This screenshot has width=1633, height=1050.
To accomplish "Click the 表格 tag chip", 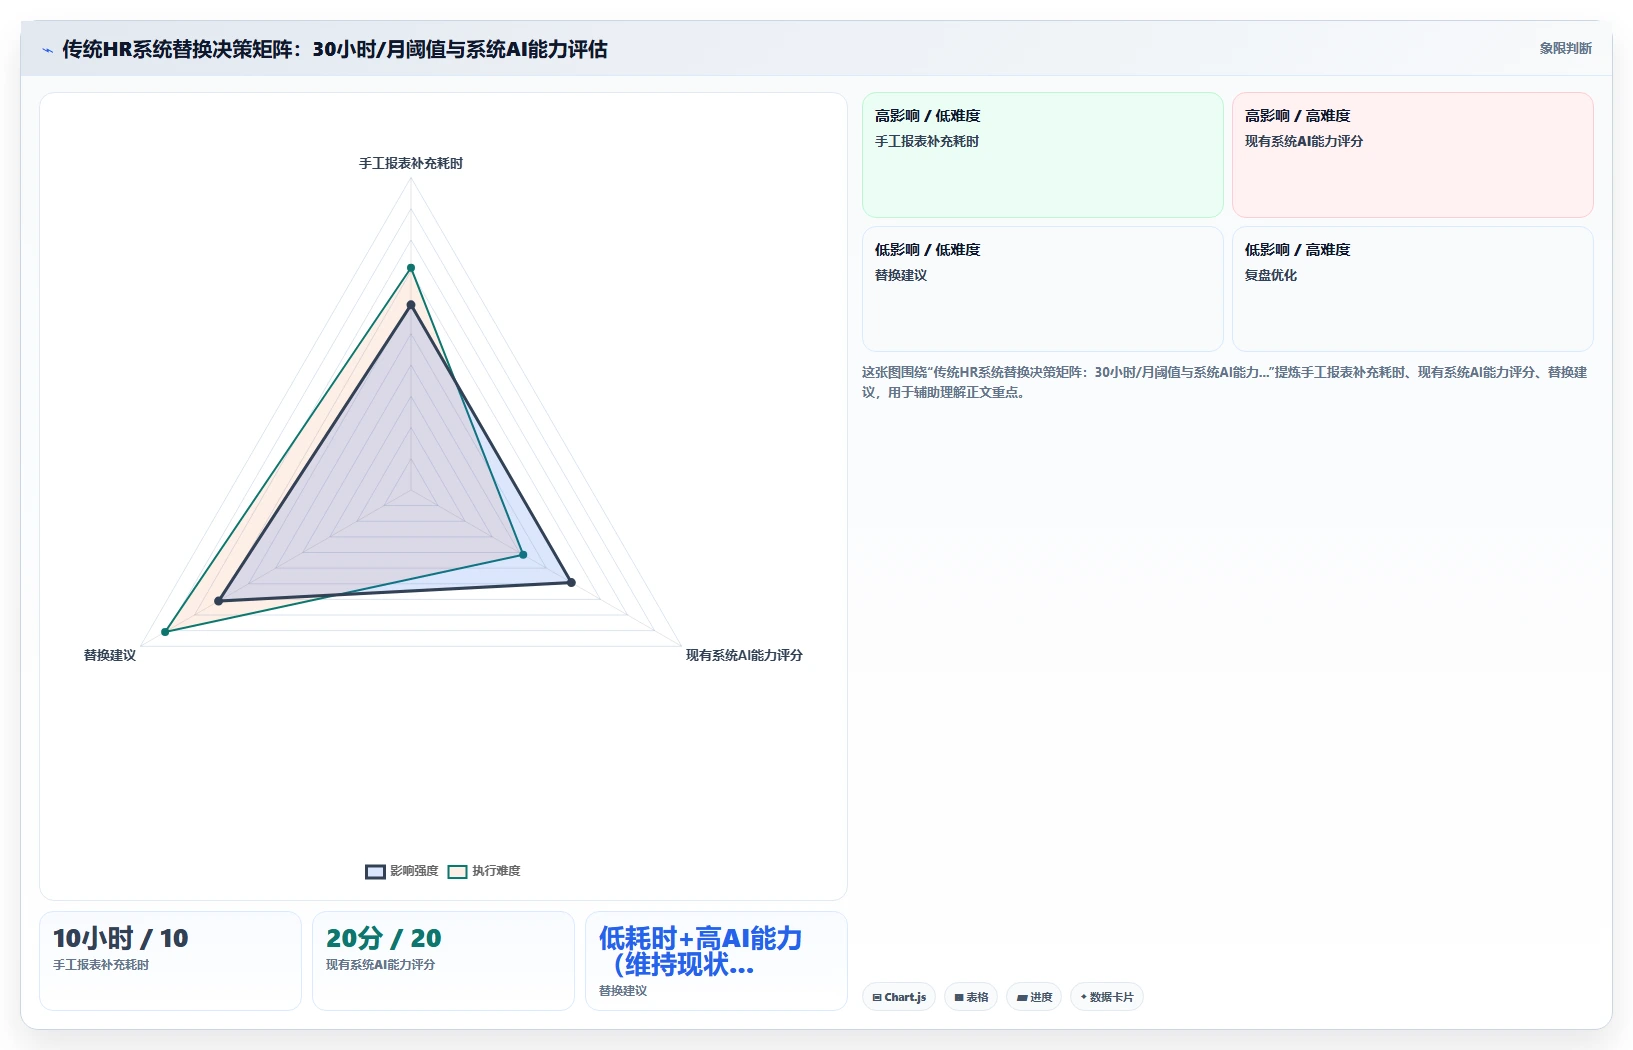I will click(x=971, y=997).
